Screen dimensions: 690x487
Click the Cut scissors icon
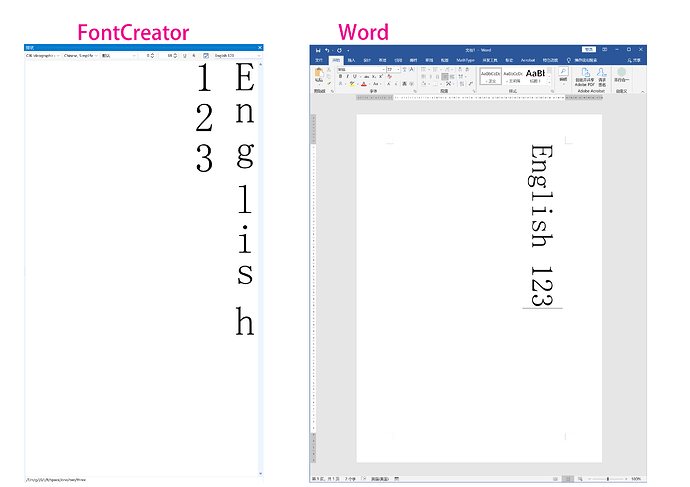click(x=329, y=70)
